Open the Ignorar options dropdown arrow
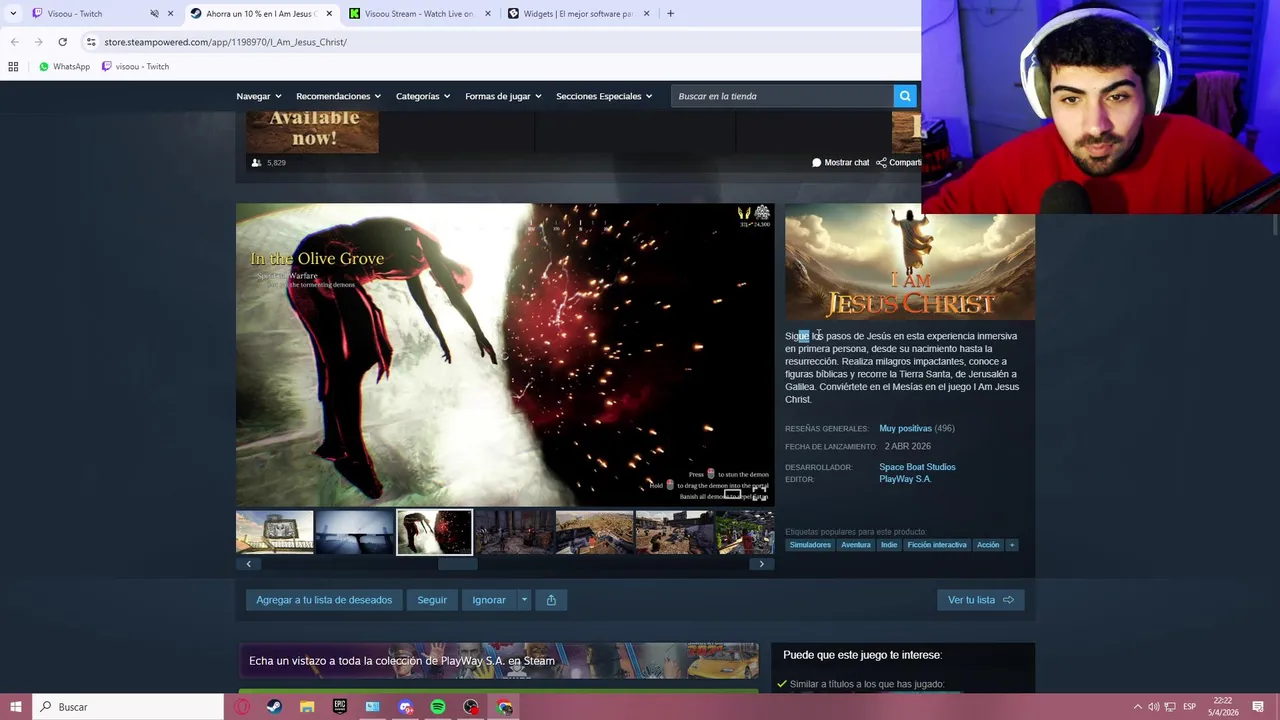The image size is (1280, 720). (x=524, y=600)
